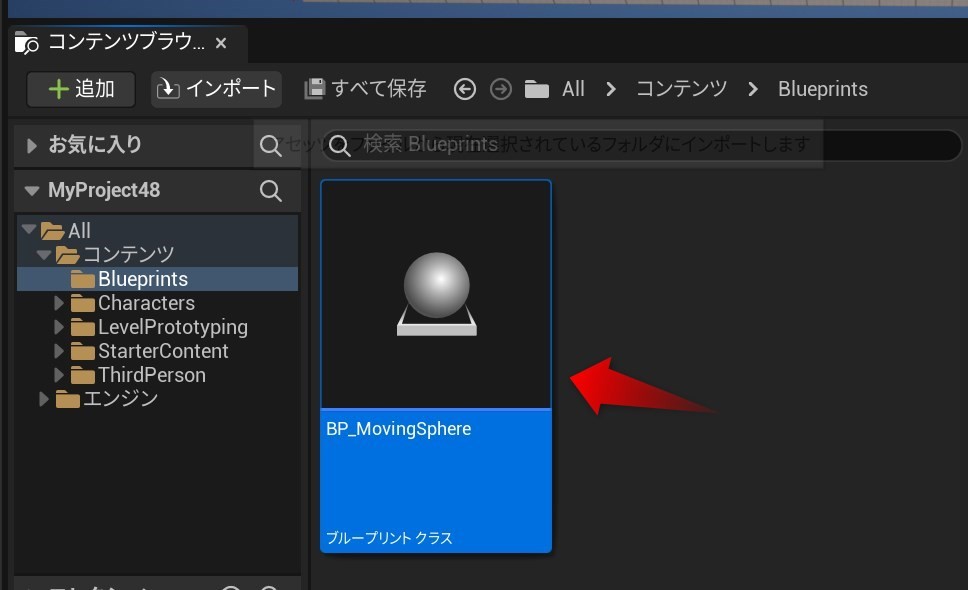Open the BP_MovingSphere blueprint thumbnail
Image resolution: width=968 pixels, height=590 pixels.
pos(435,293)
